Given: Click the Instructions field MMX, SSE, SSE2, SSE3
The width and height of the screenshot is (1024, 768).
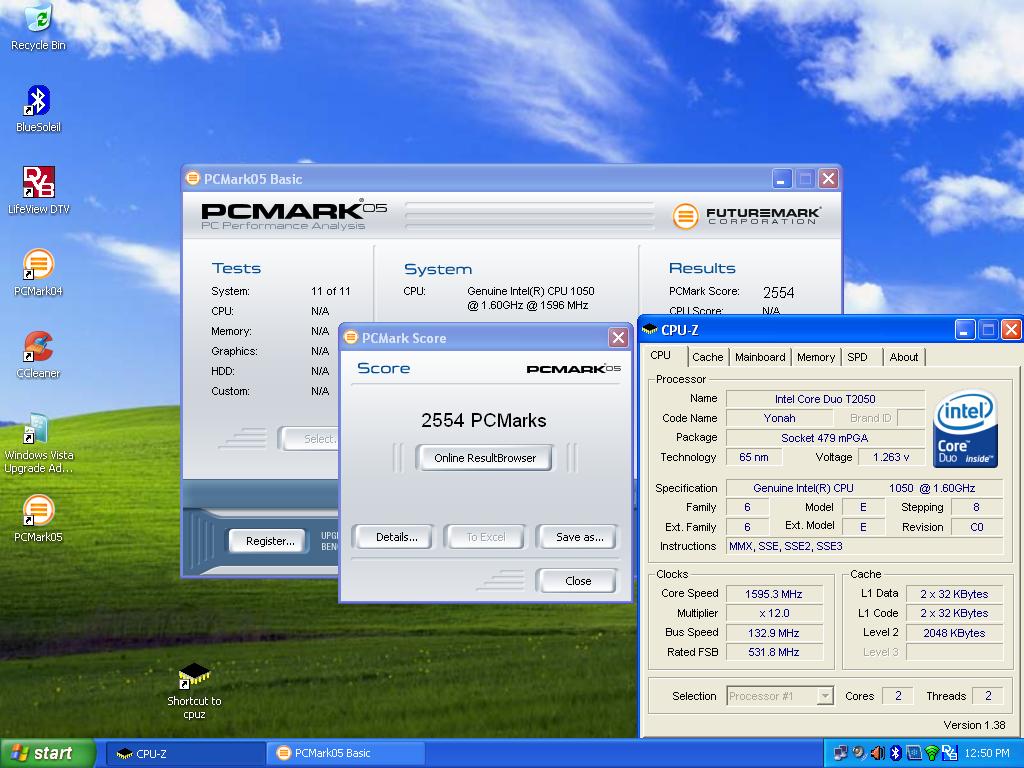Looking at the screenshot, I should [865, 546].
